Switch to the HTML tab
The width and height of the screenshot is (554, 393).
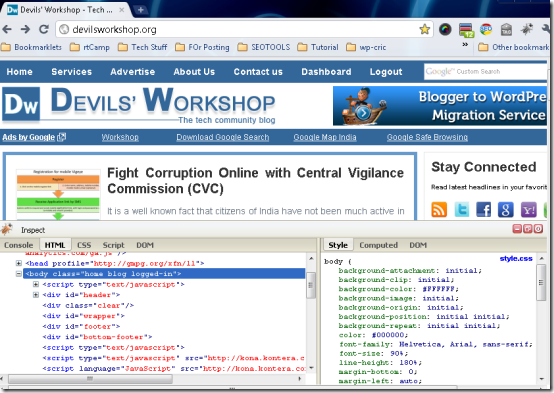pos(55,245)
